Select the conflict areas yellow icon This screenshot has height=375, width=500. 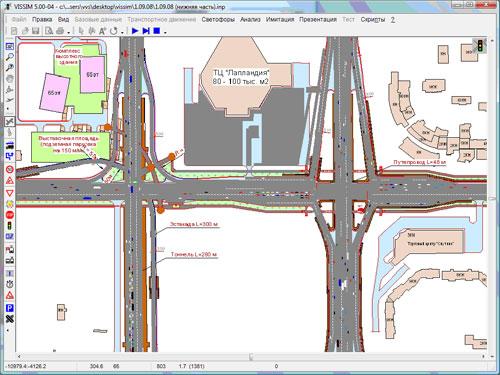[10, 204]
